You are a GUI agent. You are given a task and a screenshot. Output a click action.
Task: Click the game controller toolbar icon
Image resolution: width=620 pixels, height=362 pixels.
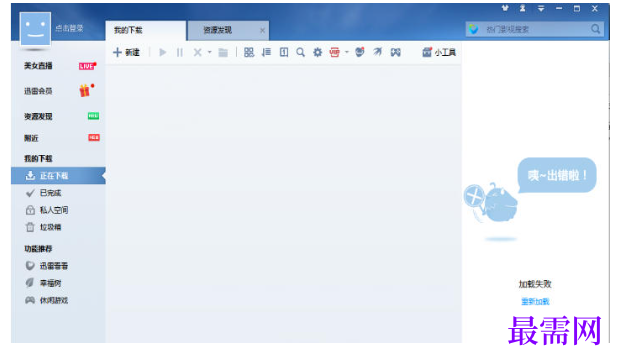tap(395, 52)
